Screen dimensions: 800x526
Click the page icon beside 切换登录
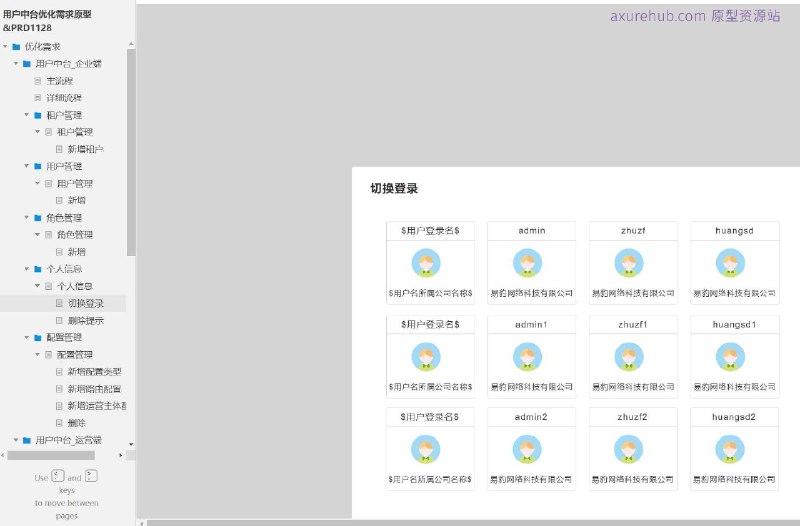pyautogui.click(x=59, y=303)
